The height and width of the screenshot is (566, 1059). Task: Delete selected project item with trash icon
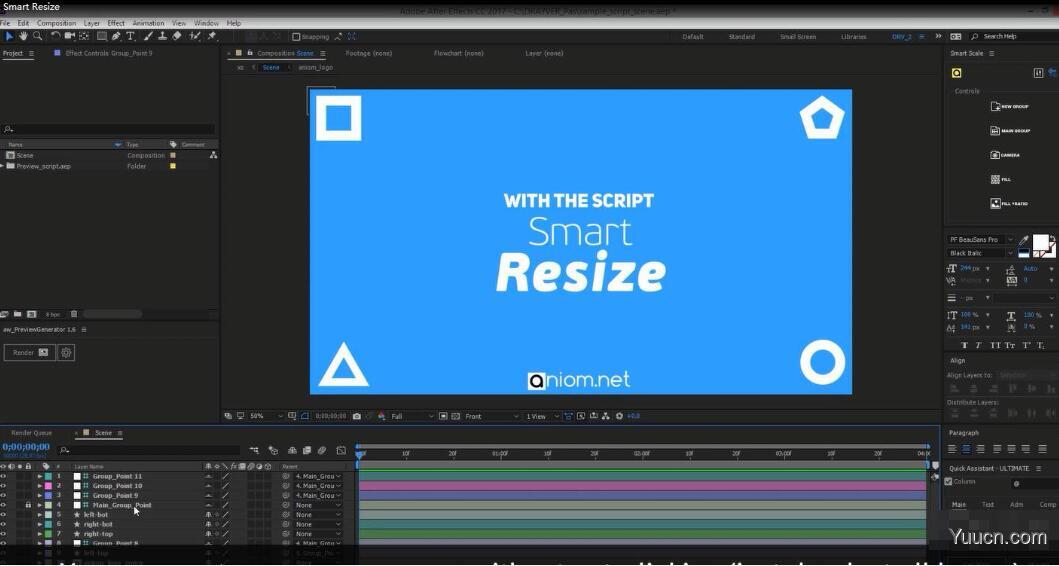coord(74,314)
